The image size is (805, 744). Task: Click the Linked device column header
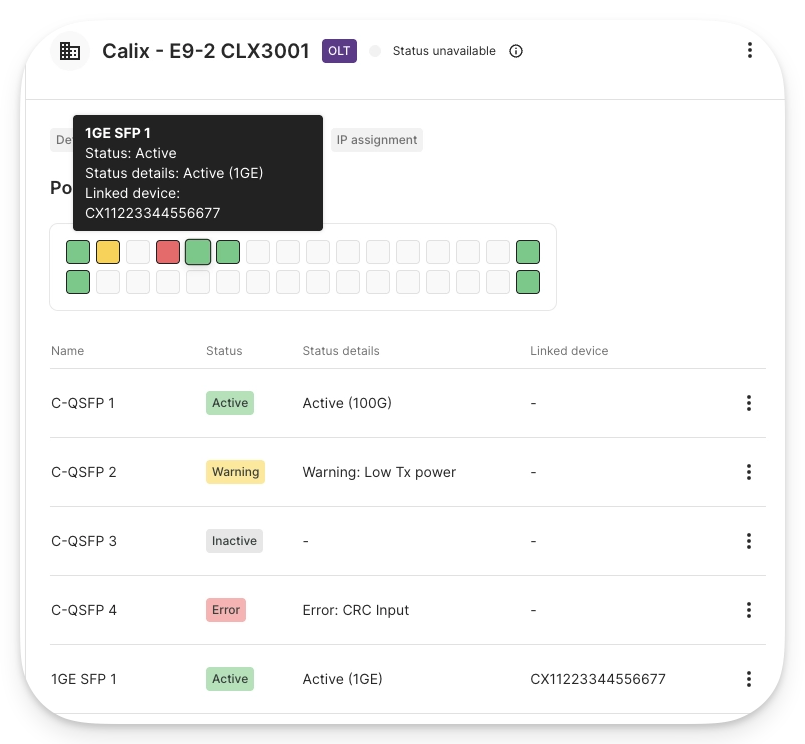tap(569, 351)
